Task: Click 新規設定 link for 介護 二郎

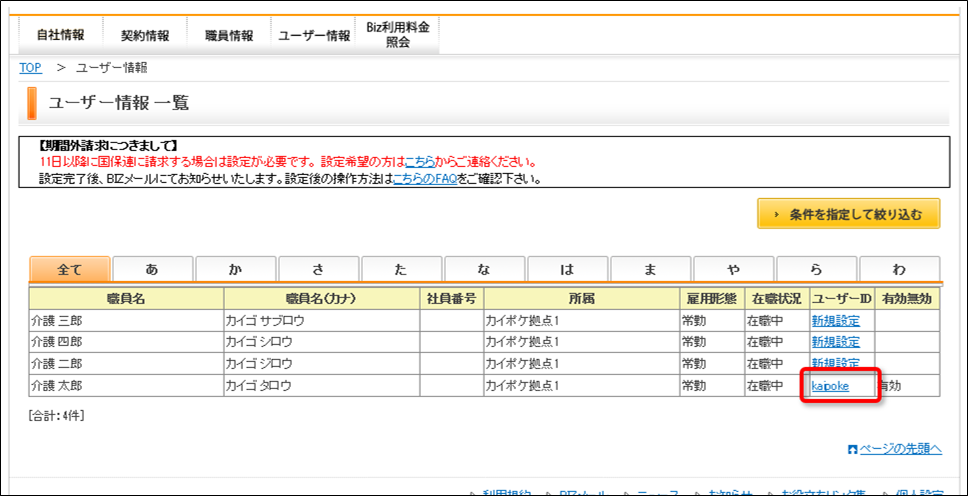Action: coord(835,363)
